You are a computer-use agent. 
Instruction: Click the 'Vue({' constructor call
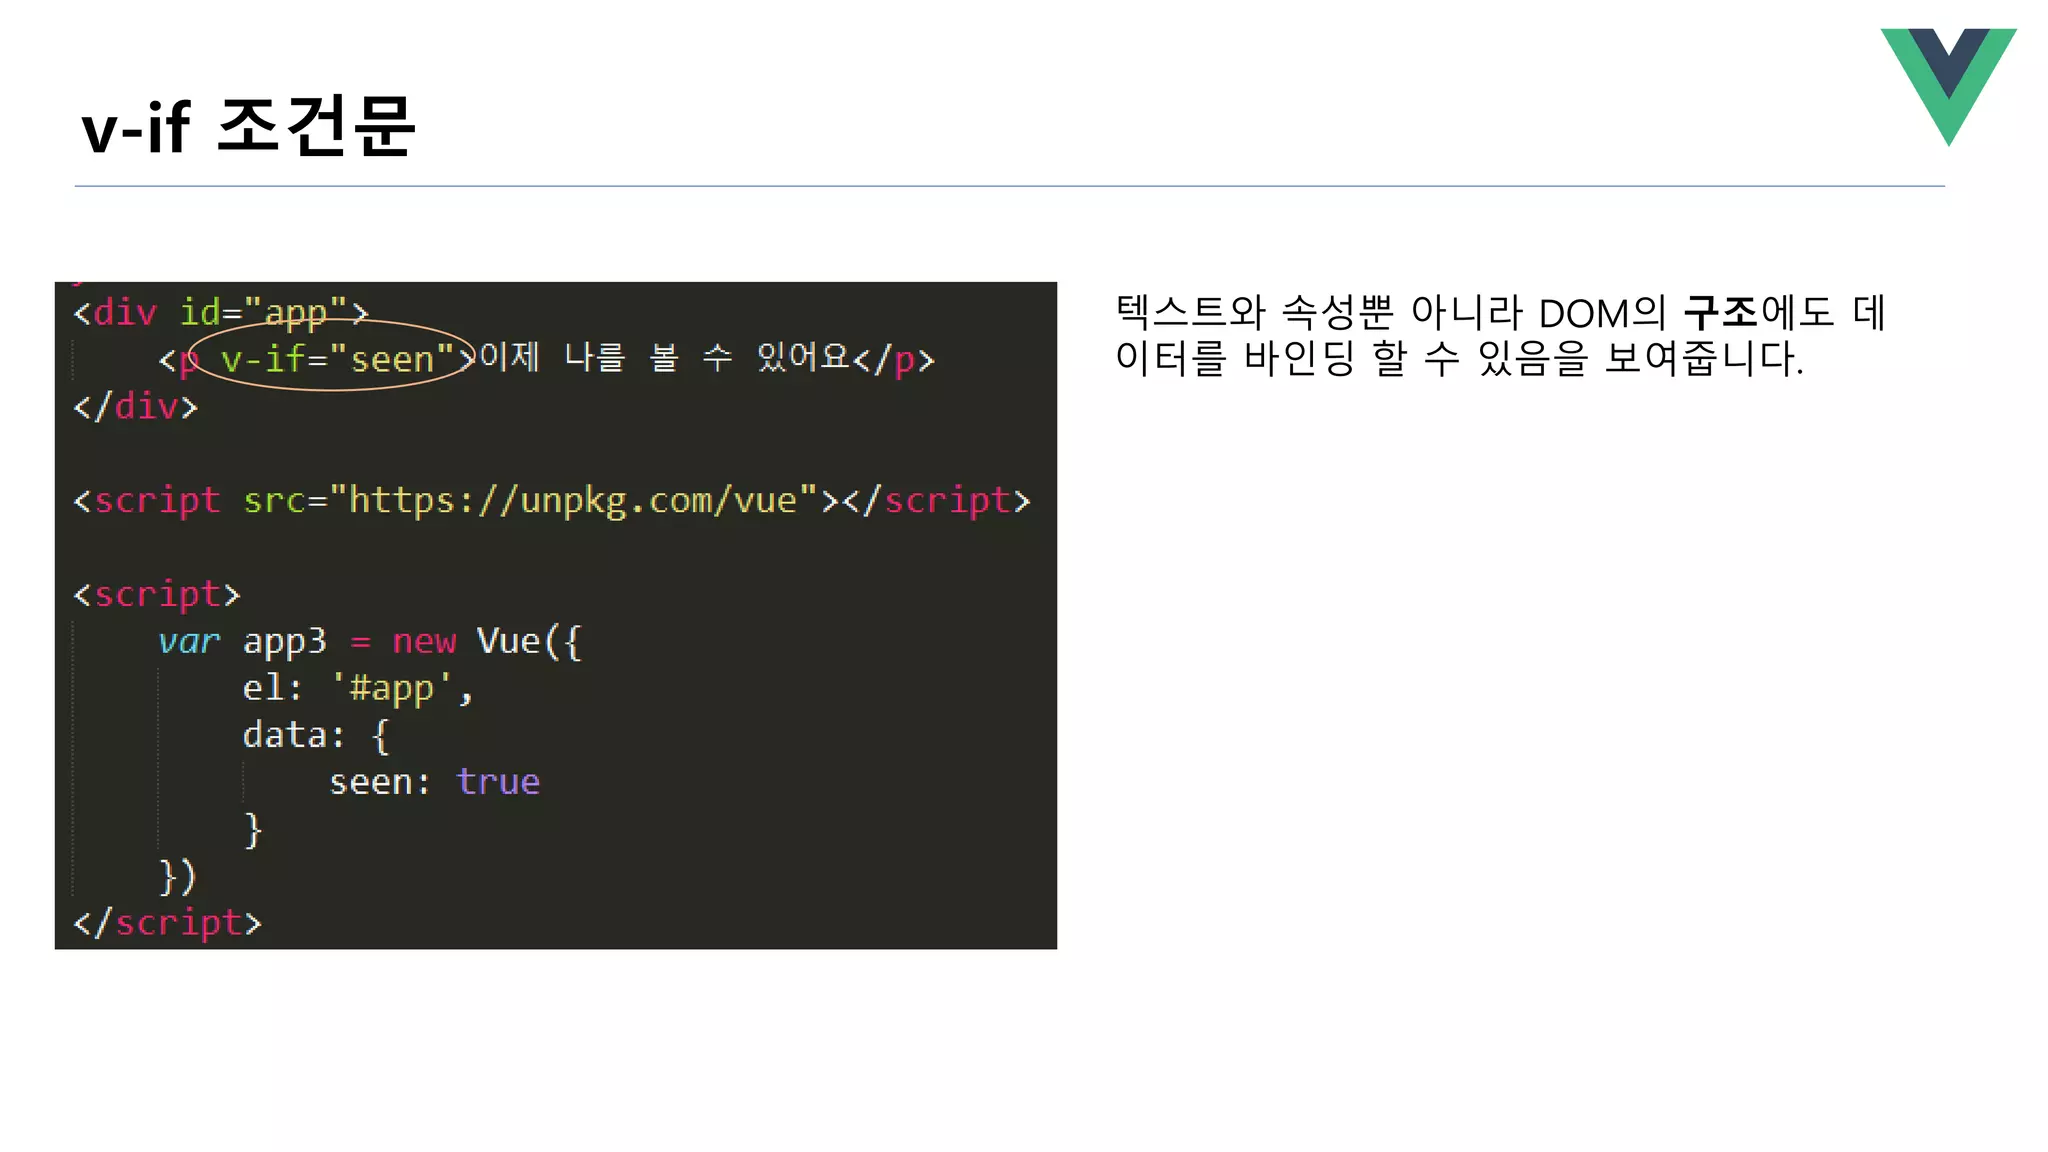coord(529,641)
